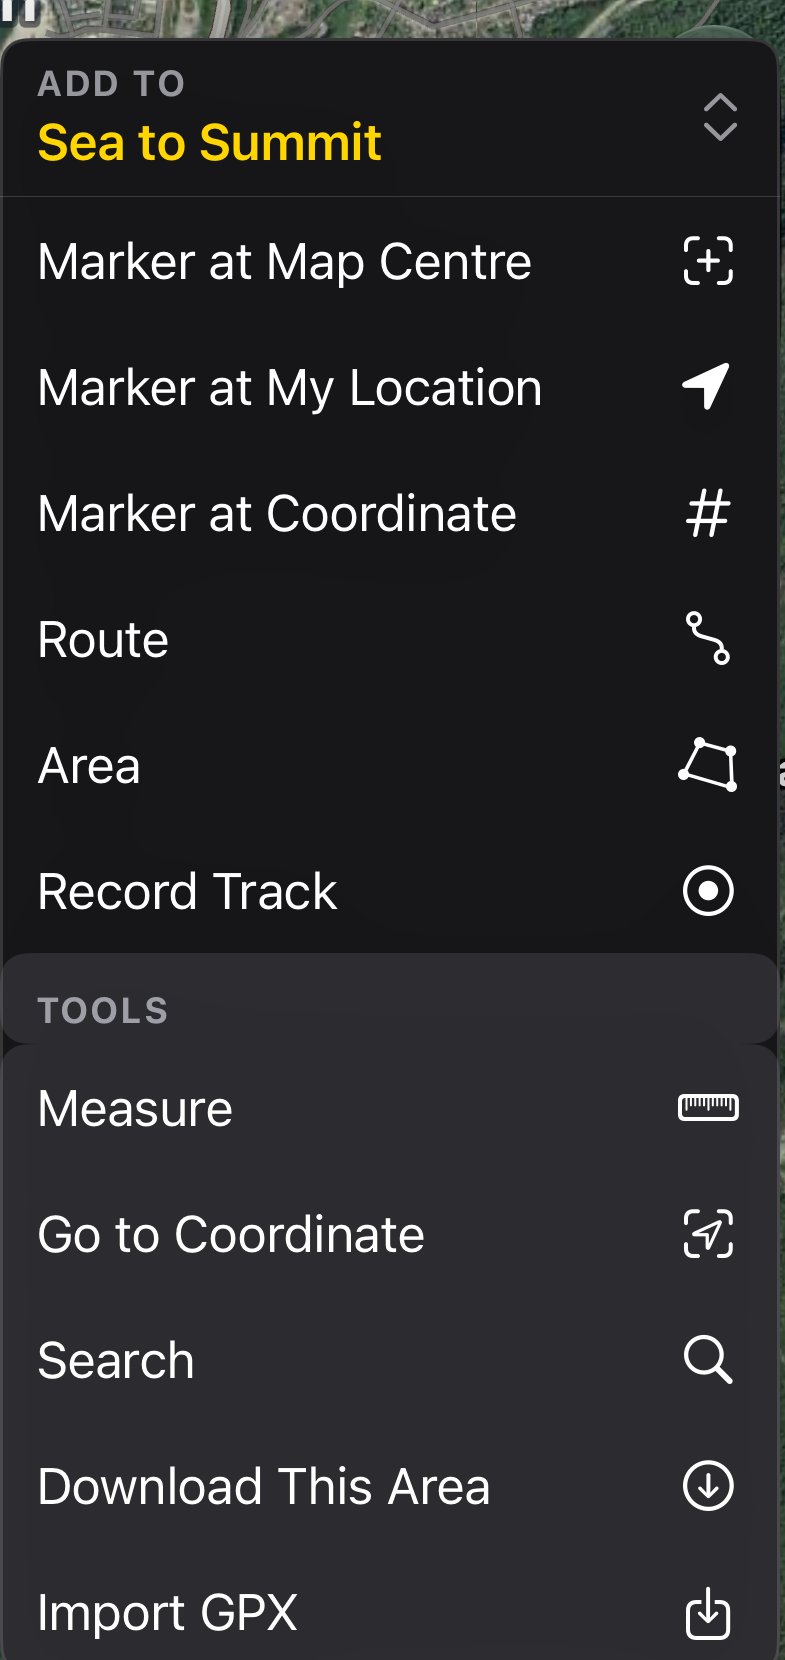The width and height of the screenshot is (785, 1660).
Task: Click the TOOLS section header
Action: click(x=103, y=1010)
